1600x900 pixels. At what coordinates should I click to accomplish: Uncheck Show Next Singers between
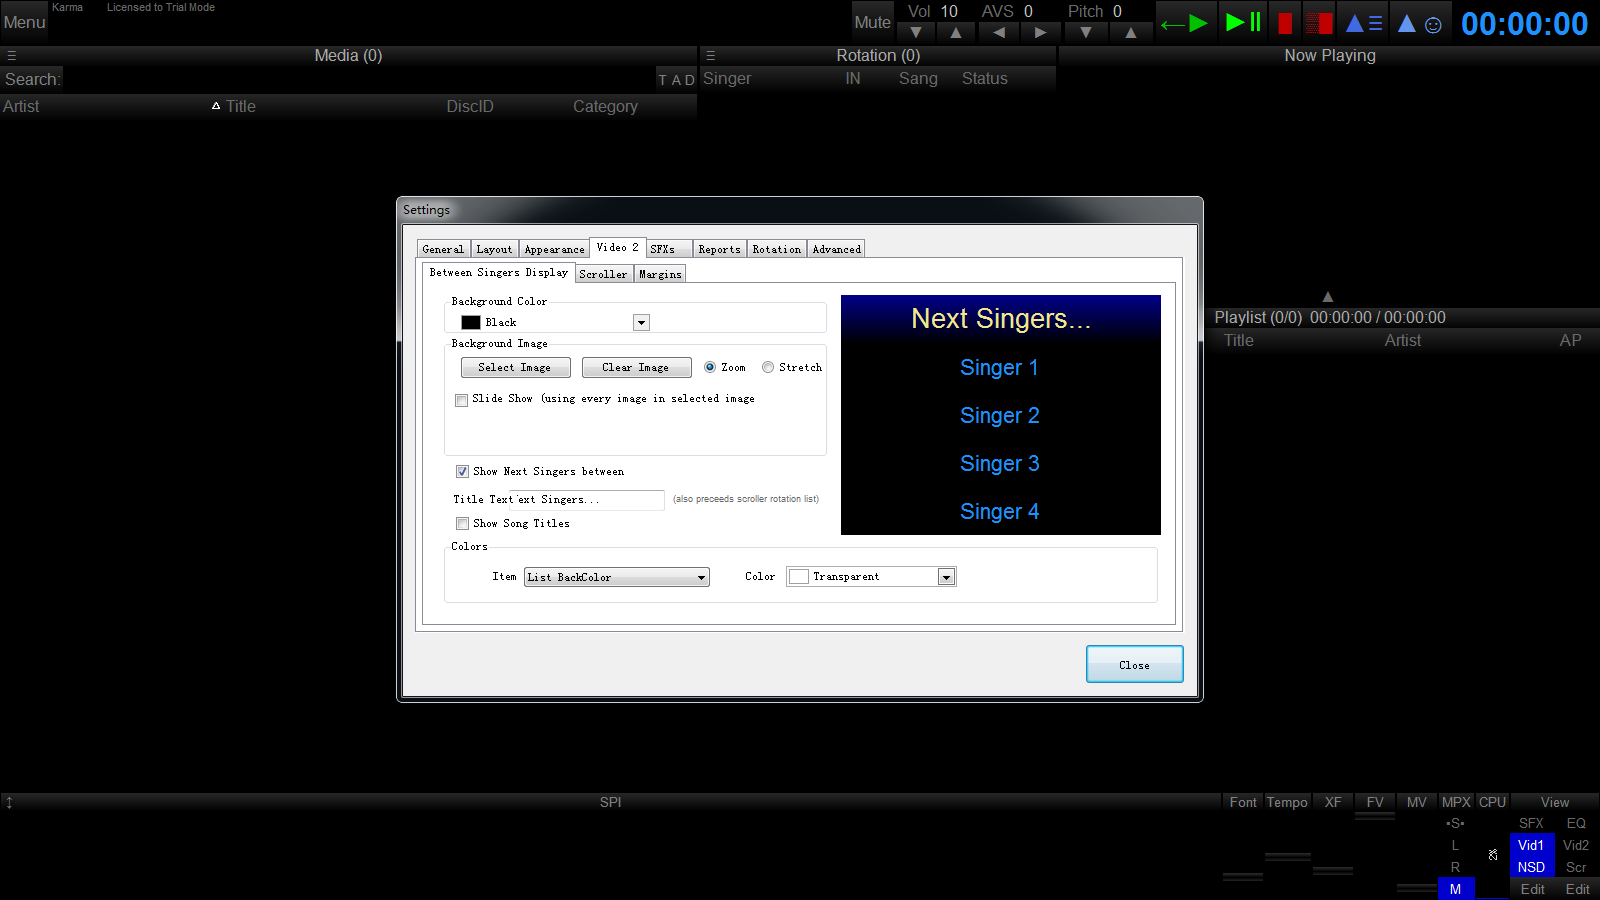pyautogui.click(x=462, y=472)
